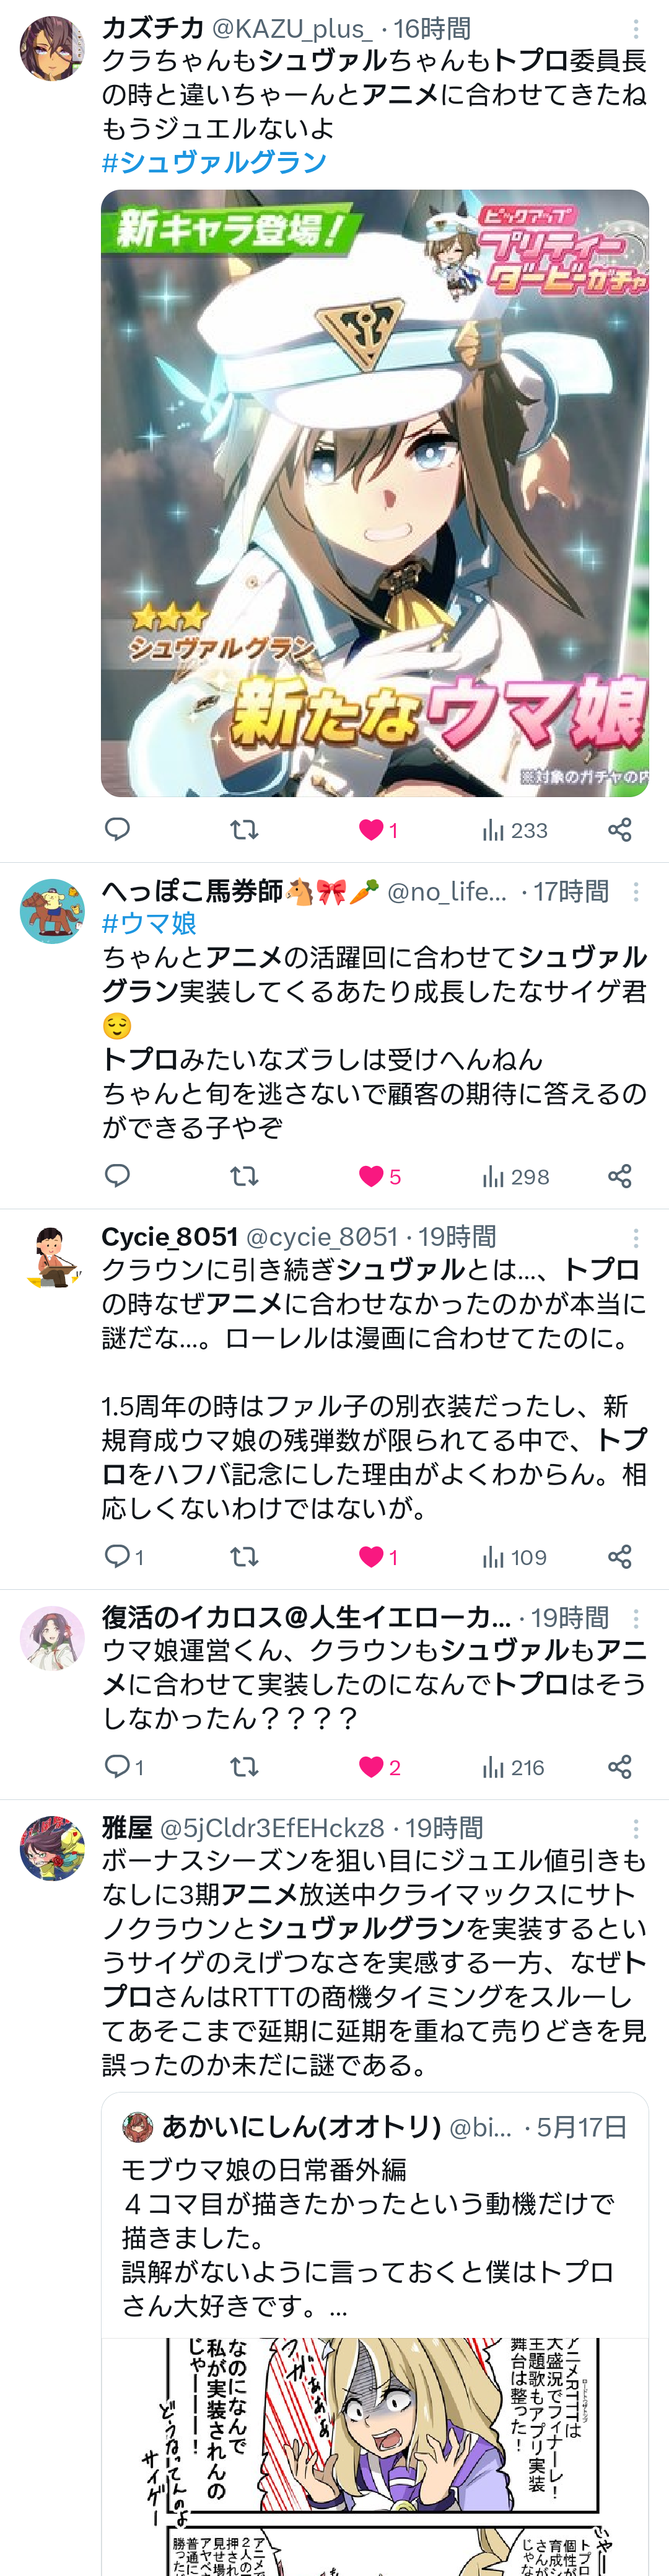View analytics showing 298 views
Image resolution: width=669 pixels, height=2576 pixels.
coord(516,1176)
